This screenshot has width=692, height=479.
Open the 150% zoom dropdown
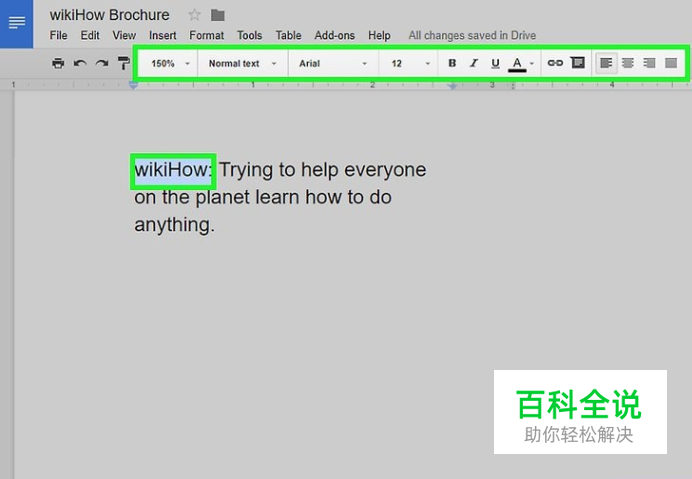[170, 64]
